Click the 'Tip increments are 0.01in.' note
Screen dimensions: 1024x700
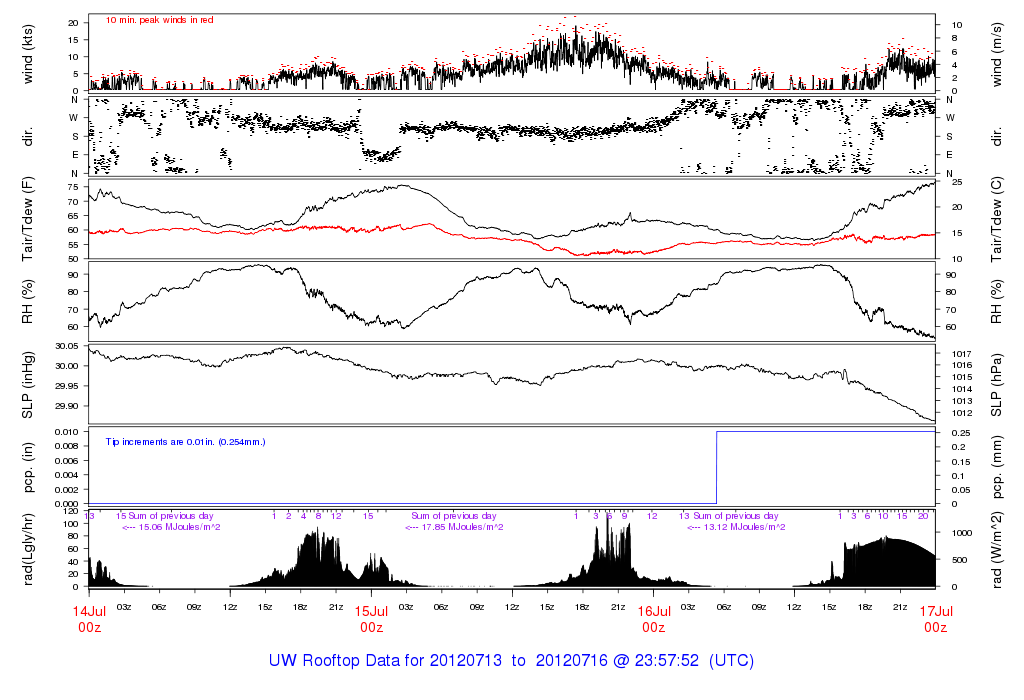(x=185, y=442)
